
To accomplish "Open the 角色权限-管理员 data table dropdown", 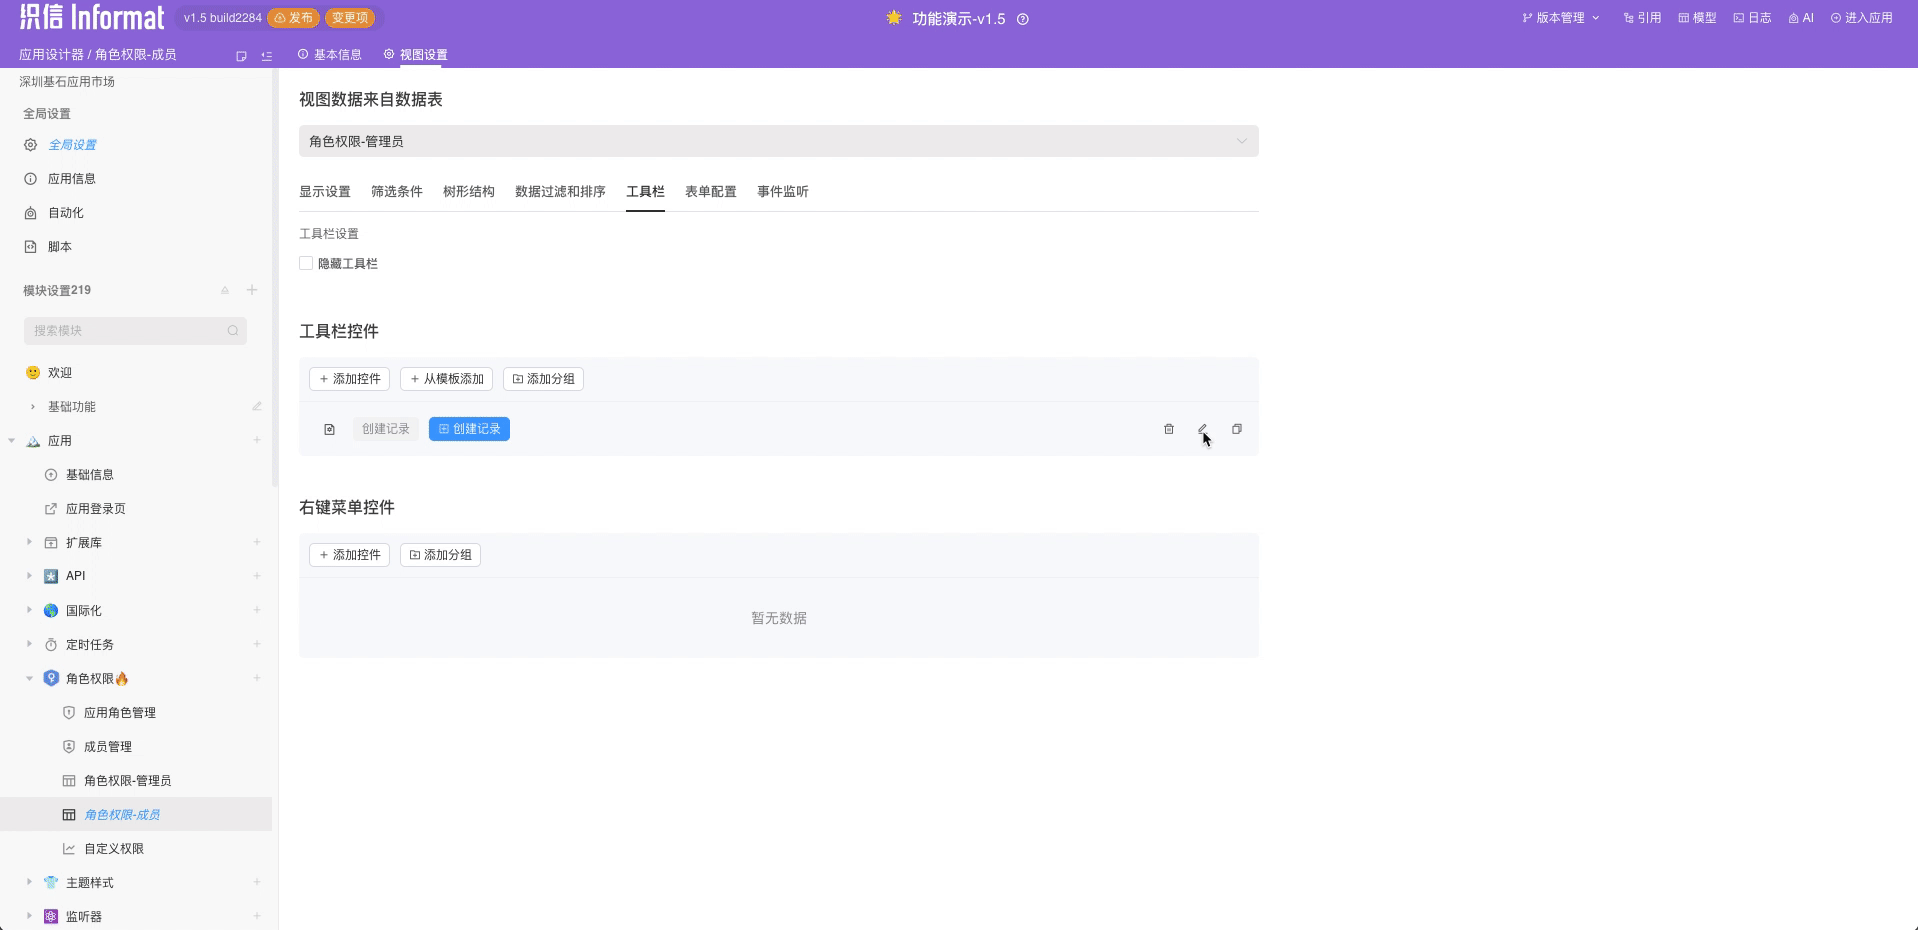I will point(778,141).
